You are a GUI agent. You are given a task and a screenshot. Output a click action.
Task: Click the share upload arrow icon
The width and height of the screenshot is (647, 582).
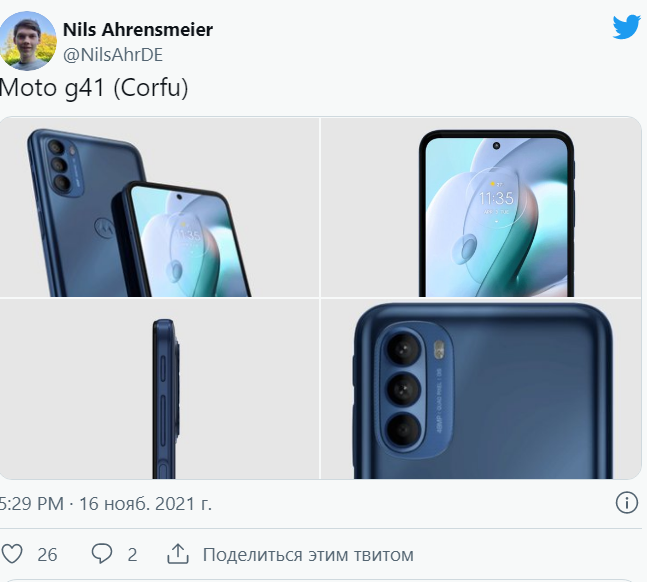click(178, 554)
